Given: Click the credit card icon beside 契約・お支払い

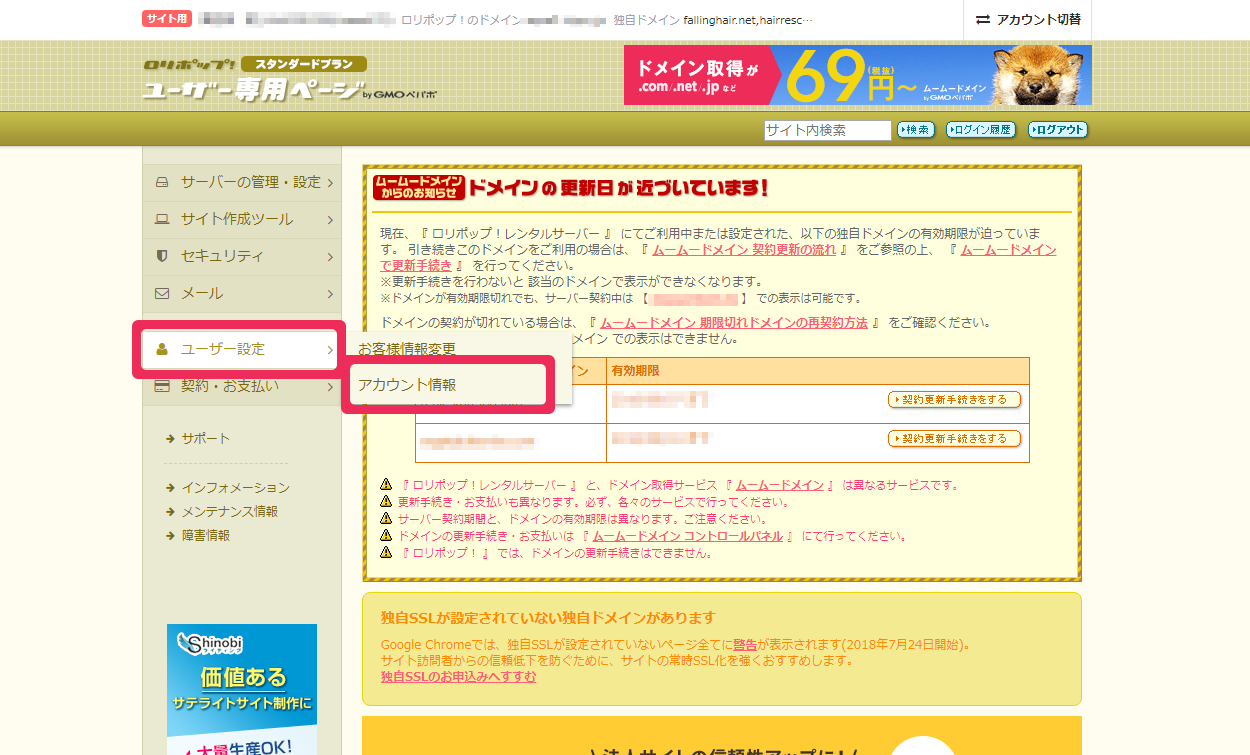Looking at the screenshot, I should coord(162,387).
